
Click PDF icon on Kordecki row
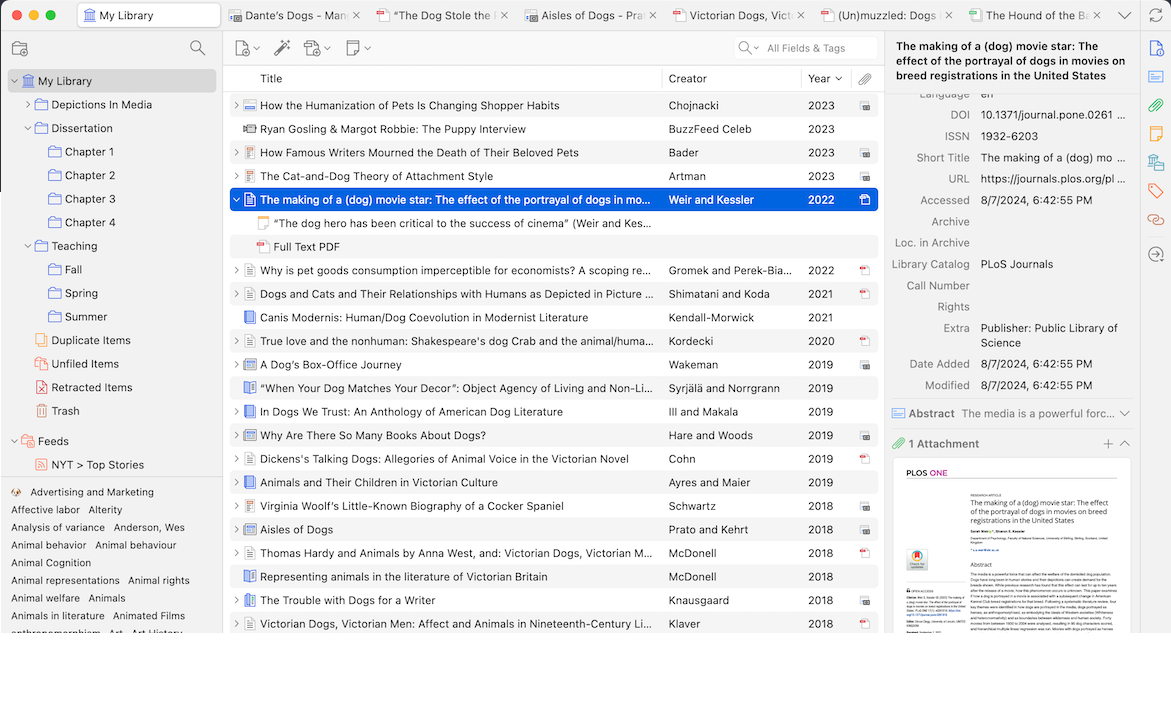click(865, 341)
